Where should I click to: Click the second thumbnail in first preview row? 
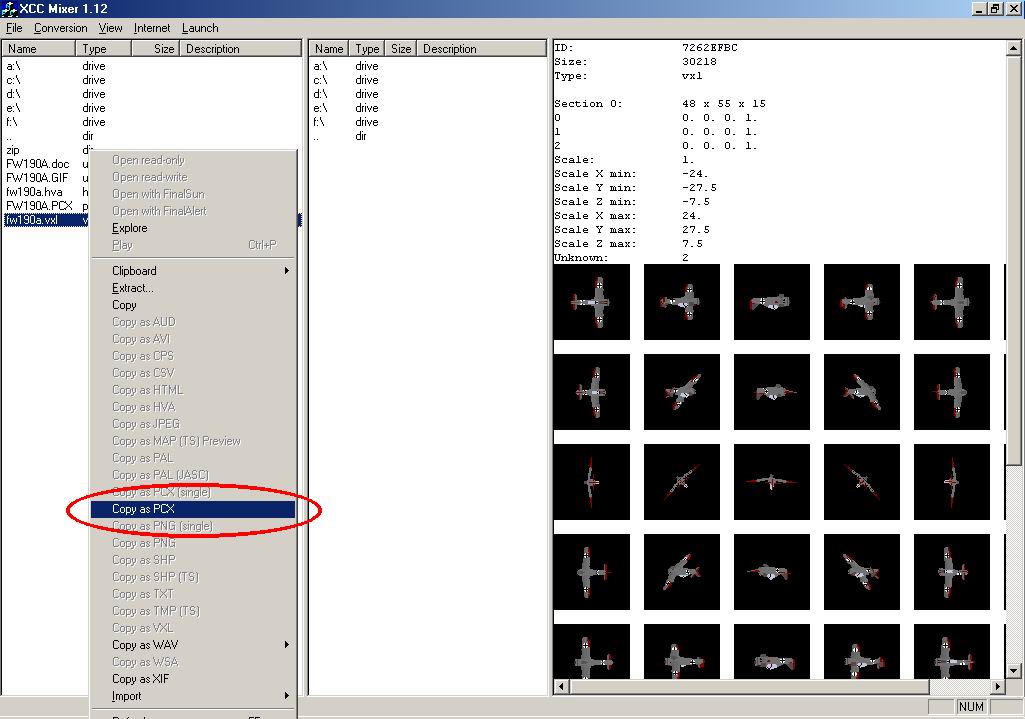pos(682,302)
